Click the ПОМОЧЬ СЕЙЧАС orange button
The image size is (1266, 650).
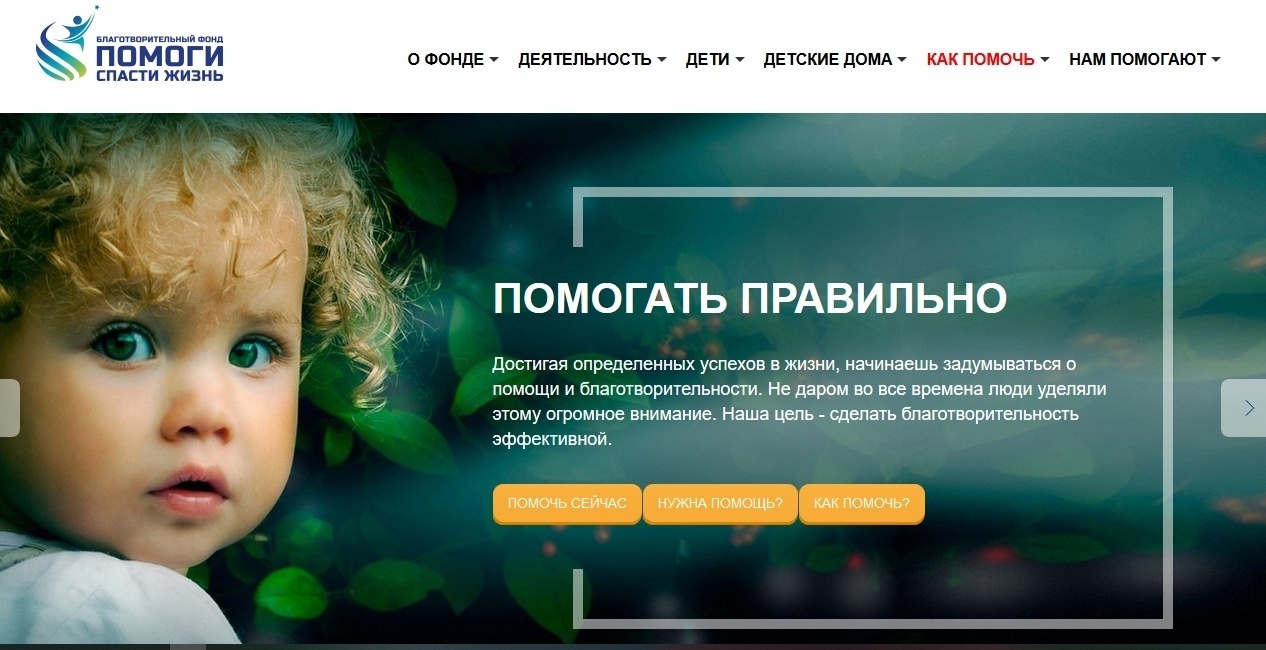[567, 503]
